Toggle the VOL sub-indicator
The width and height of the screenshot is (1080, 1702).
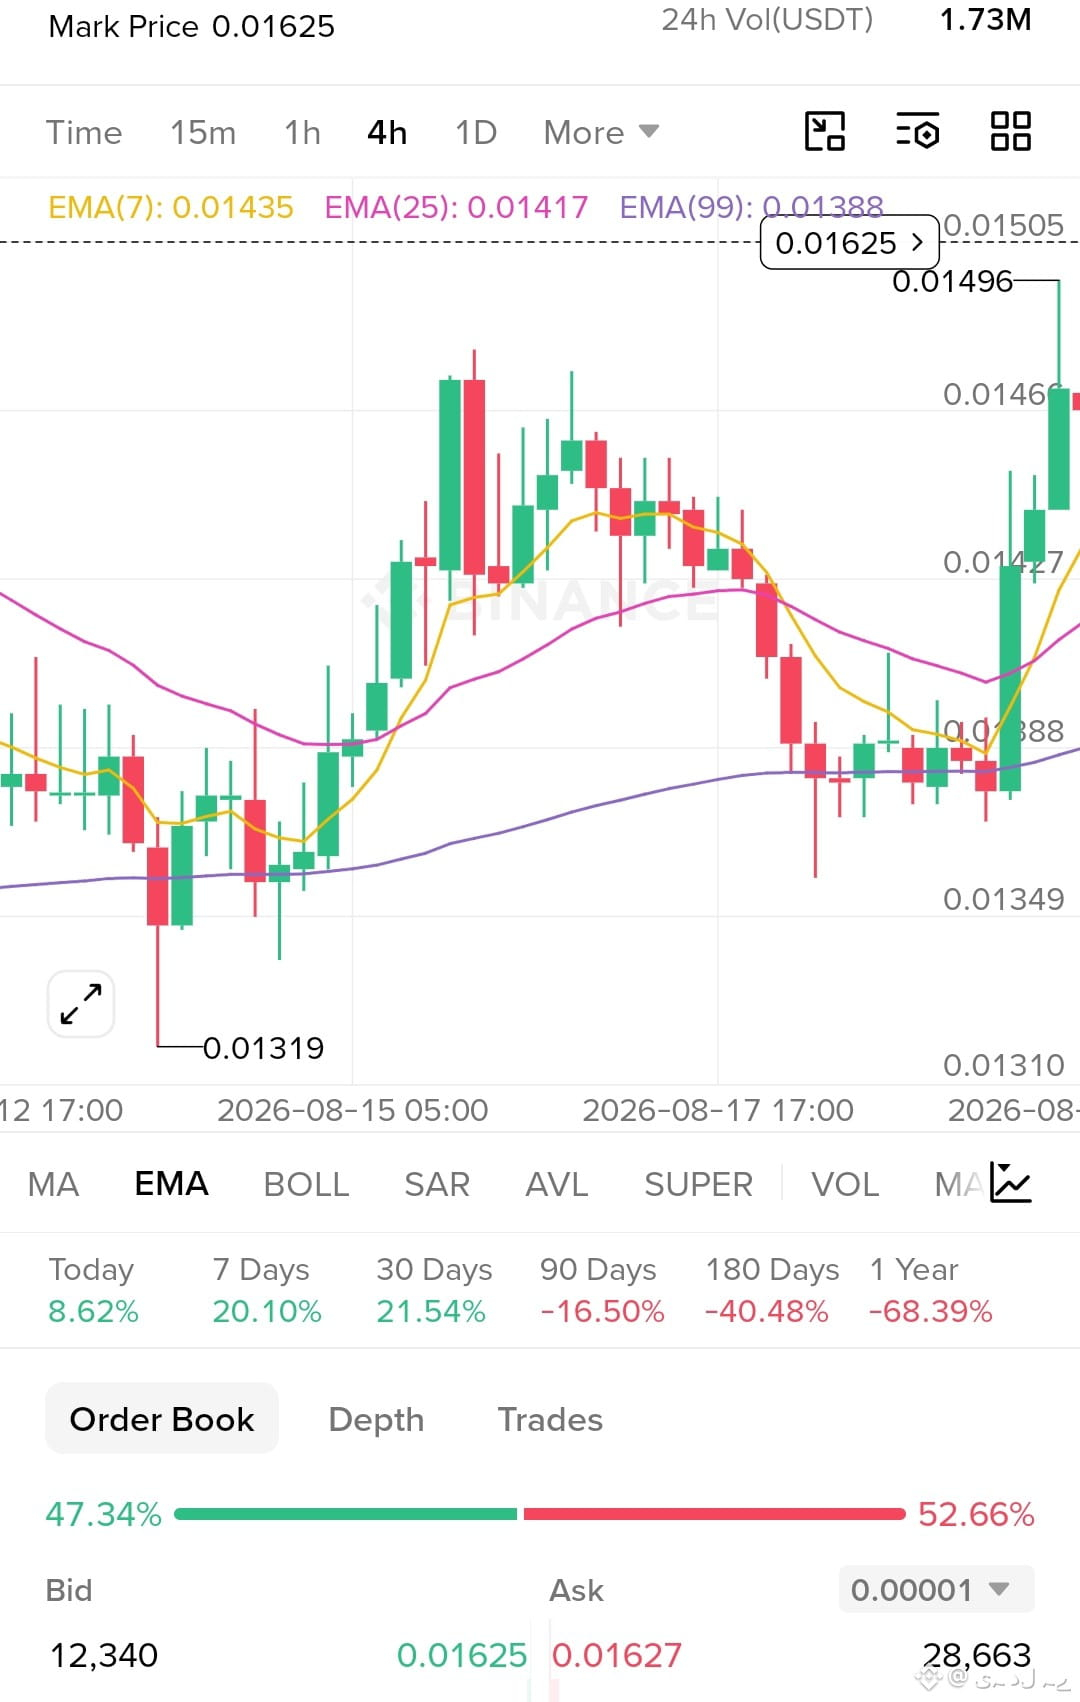coord(845,1184)
